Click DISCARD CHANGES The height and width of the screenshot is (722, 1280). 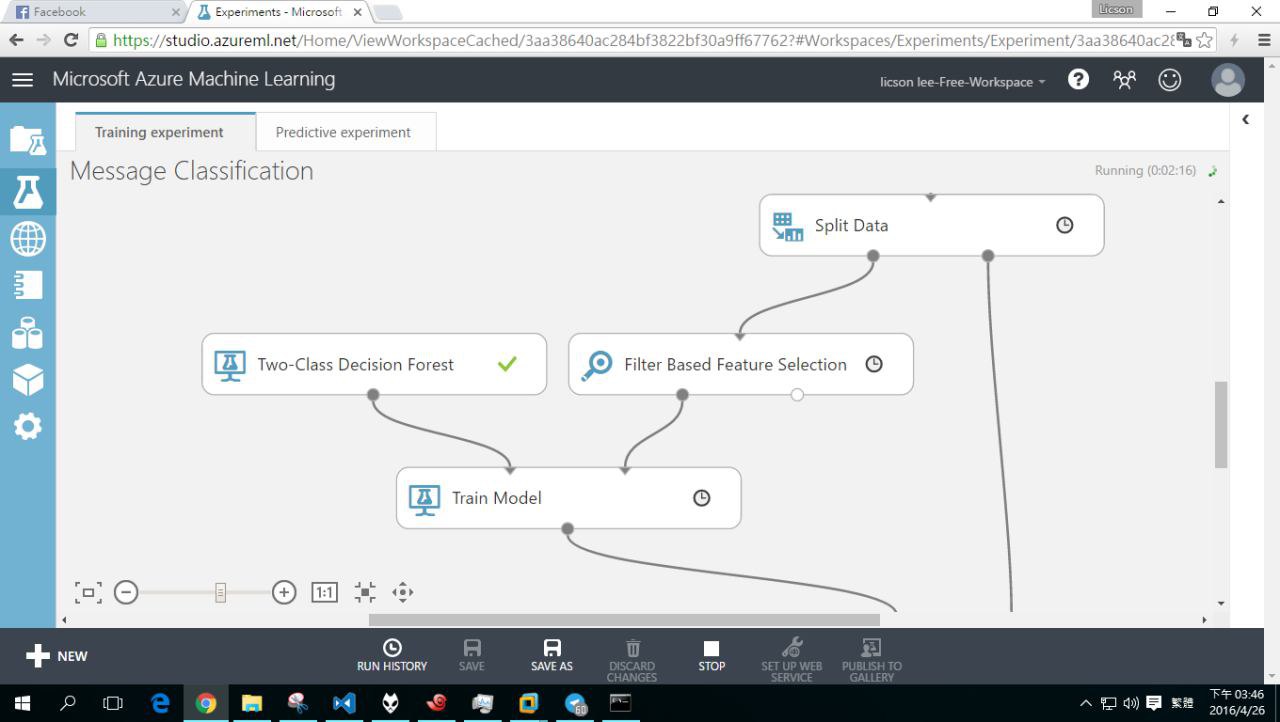click(x=632, y=660)
